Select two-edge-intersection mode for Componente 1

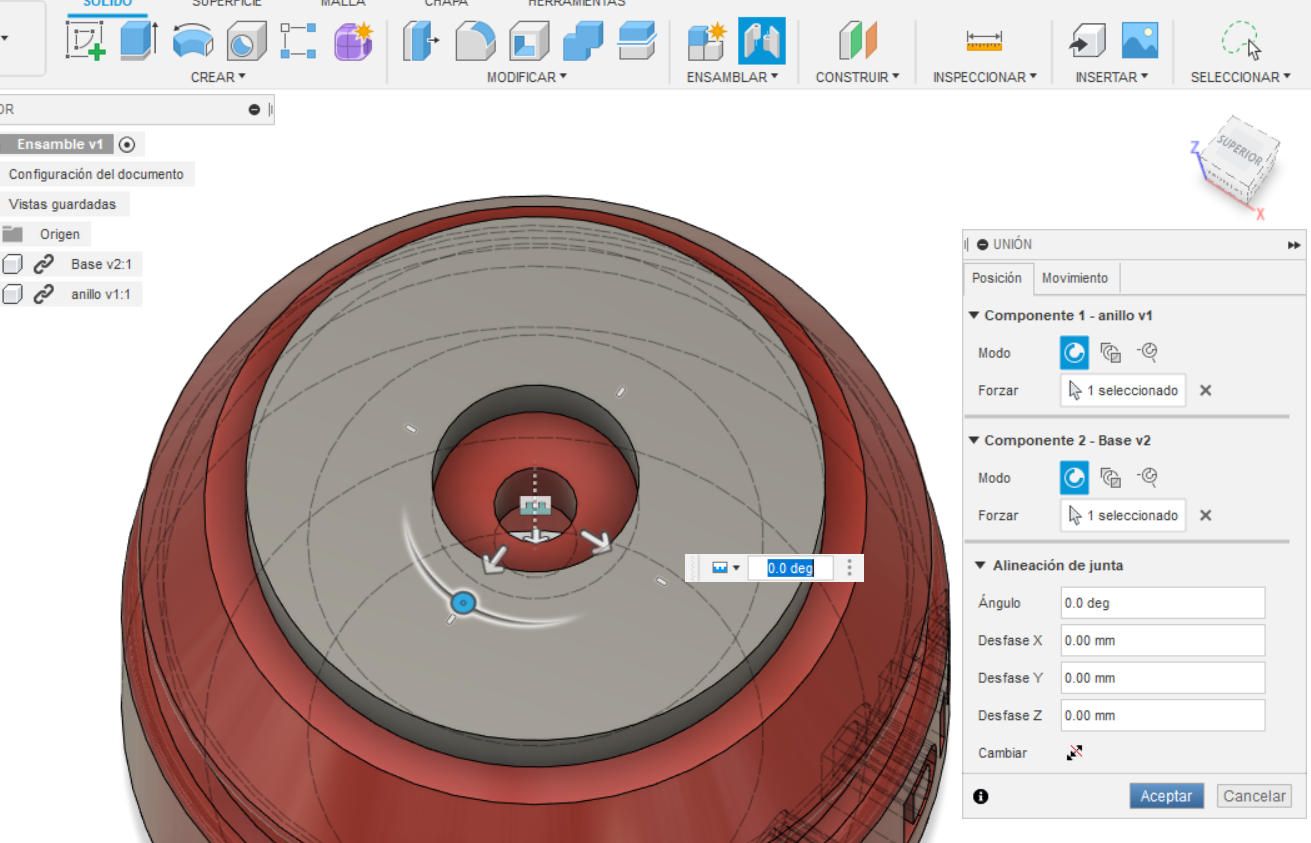click(1147, 352)
